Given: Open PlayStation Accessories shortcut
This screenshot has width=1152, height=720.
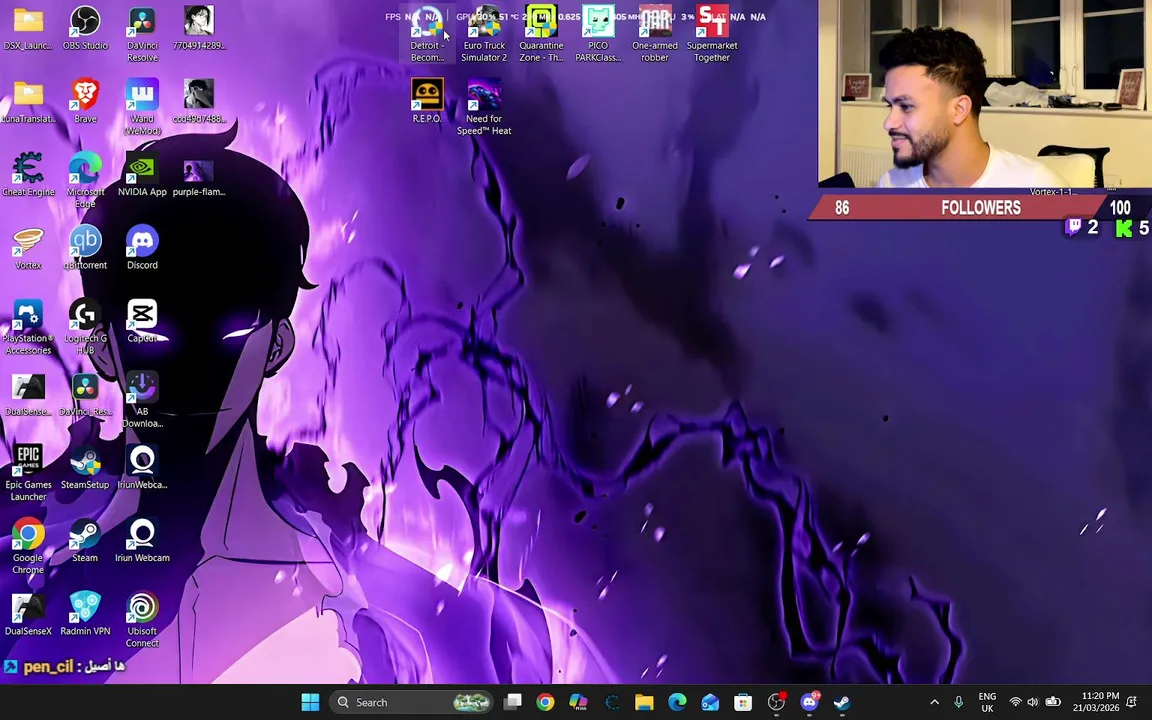Looking at the screenshot, I should coord(28,327).
